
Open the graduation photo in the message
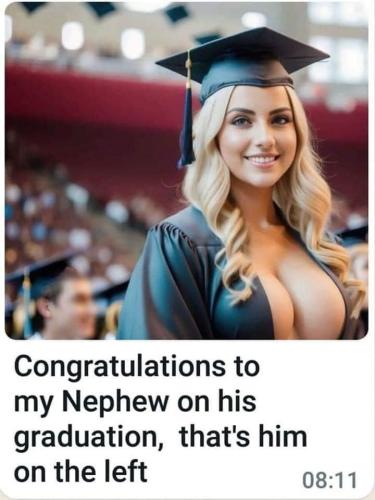(x=187, y=171)
